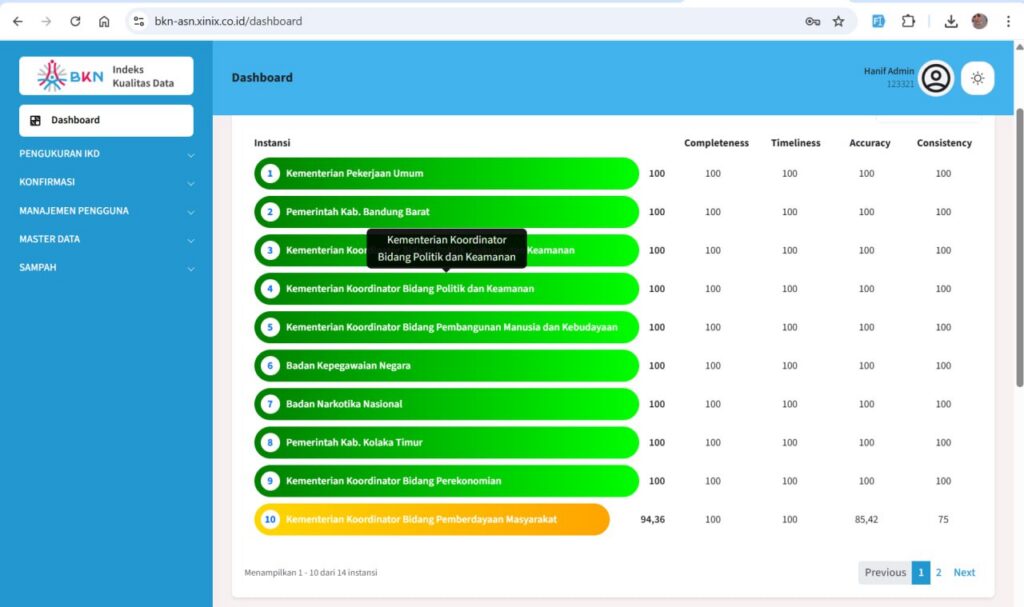
Task: Expand the SAMPAH sidebar section
Action: 106,268
